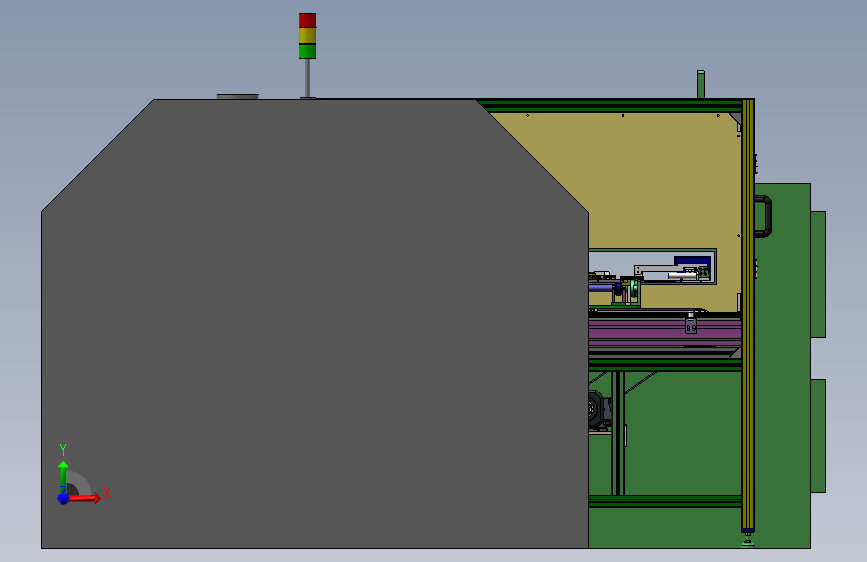The width and height of the screenshot is (867, 562).
Task: Select the yellow vertical frame profile
Action: click(748, 314)
